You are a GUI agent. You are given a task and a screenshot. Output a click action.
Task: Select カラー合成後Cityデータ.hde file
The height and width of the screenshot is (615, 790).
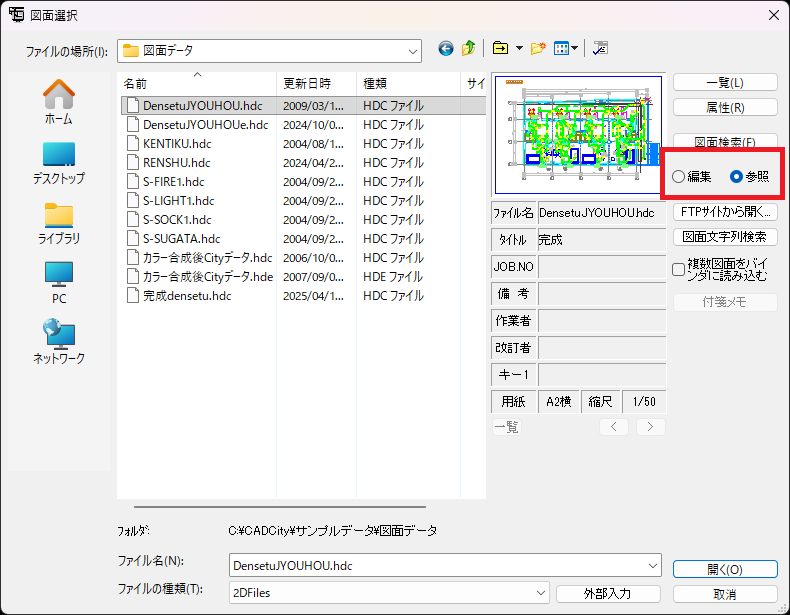pyautogui.click(x=208, y=277)
